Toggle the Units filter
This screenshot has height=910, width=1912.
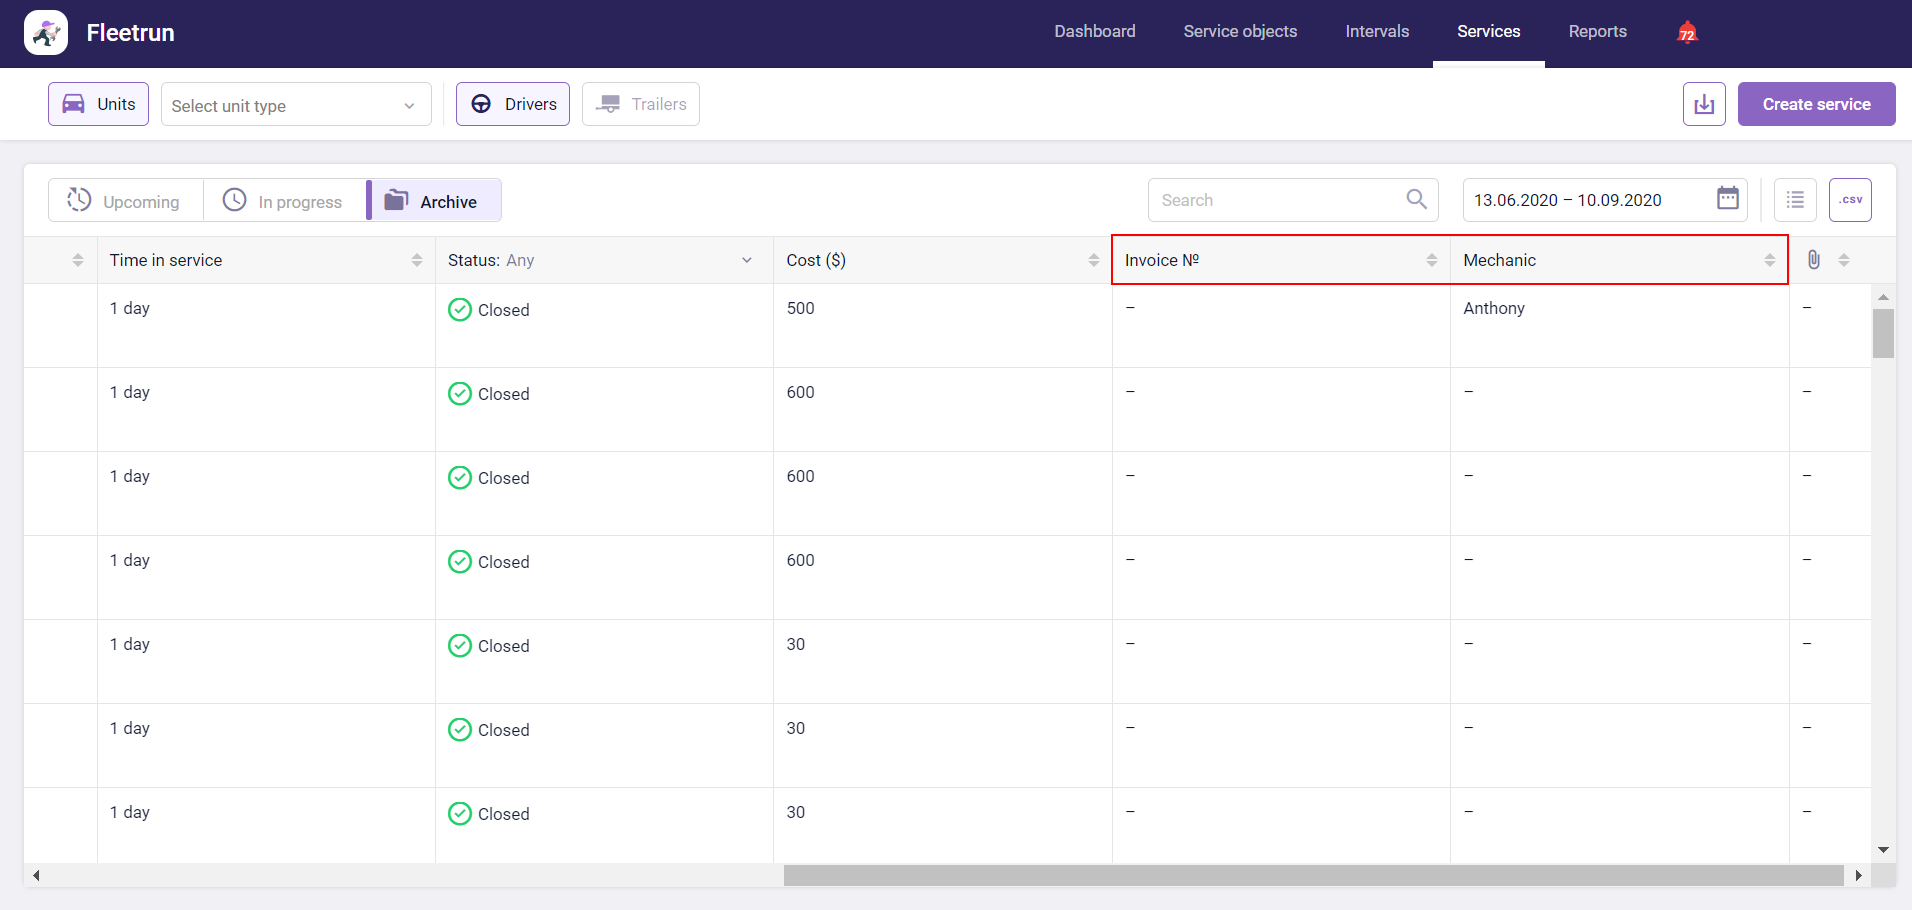pyautogui.click(x=98, y=104)
